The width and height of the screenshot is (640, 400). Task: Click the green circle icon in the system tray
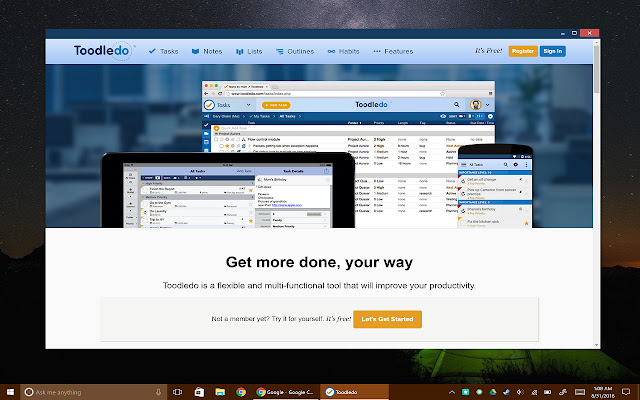point(479,392)
